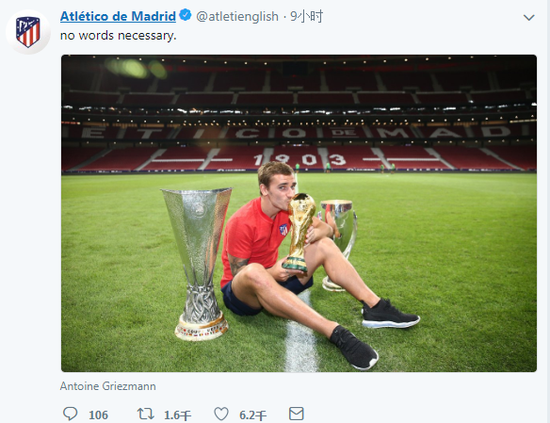This screenshot has height=423, width=550.
Task: Open the Atlético de Madrid profile avatar
Action: click(x=28, y=32)
